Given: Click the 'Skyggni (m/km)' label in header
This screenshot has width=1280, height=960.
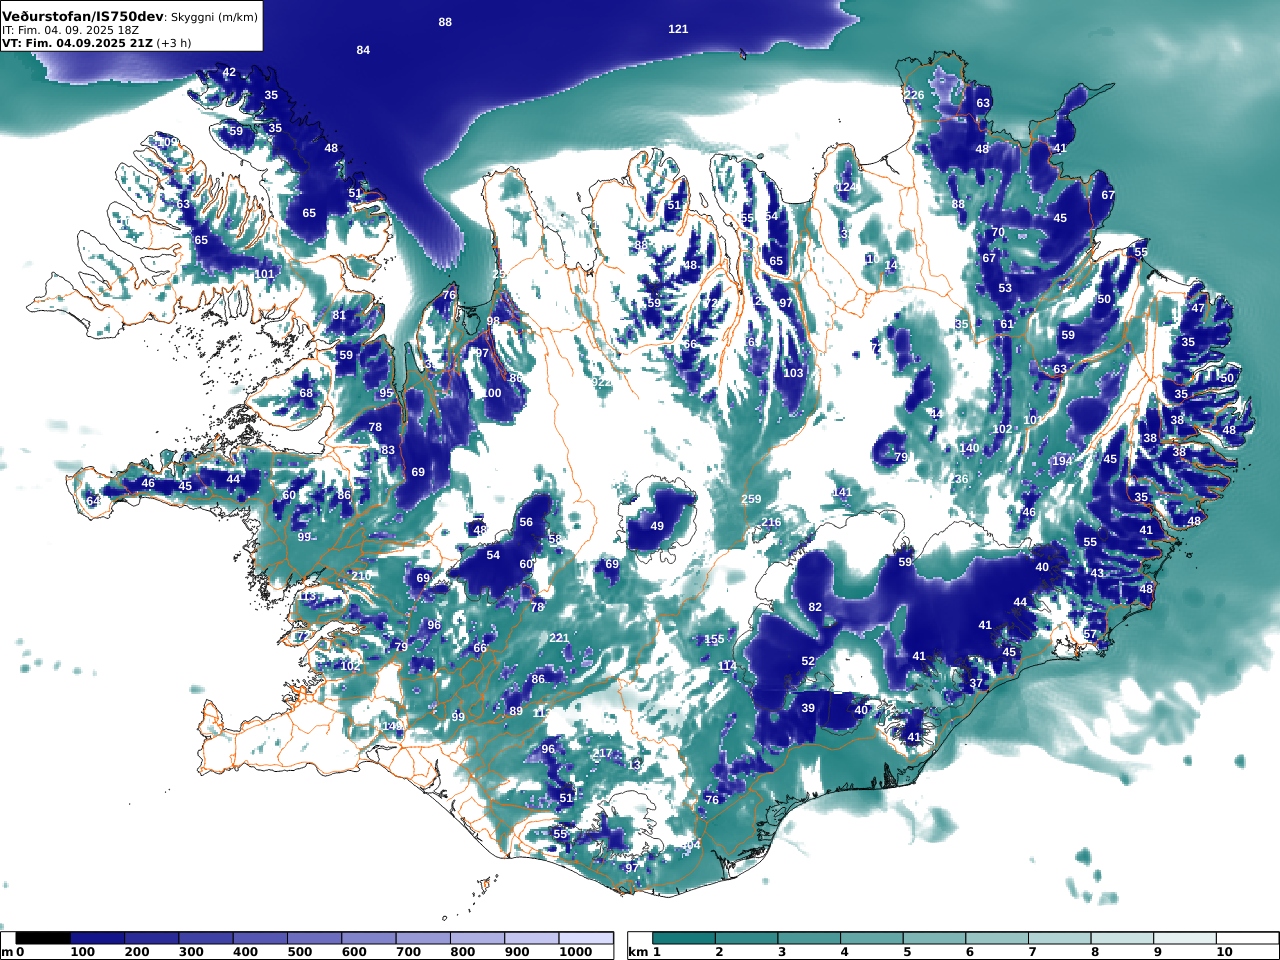Looking at the screenshot, I should pos(213,17).
